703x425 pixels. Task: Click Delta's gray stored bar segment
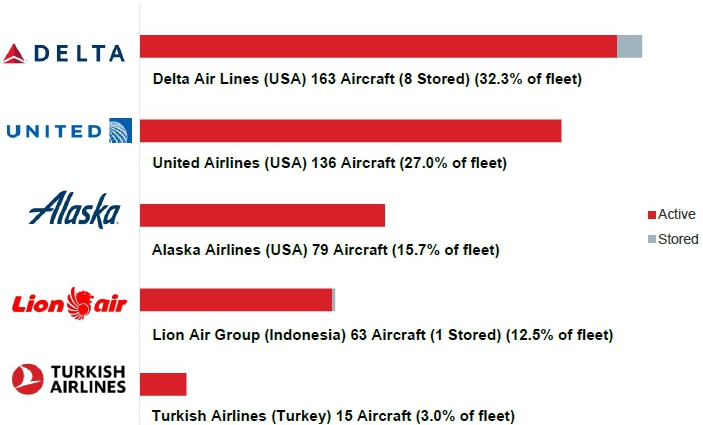(629, 46)
